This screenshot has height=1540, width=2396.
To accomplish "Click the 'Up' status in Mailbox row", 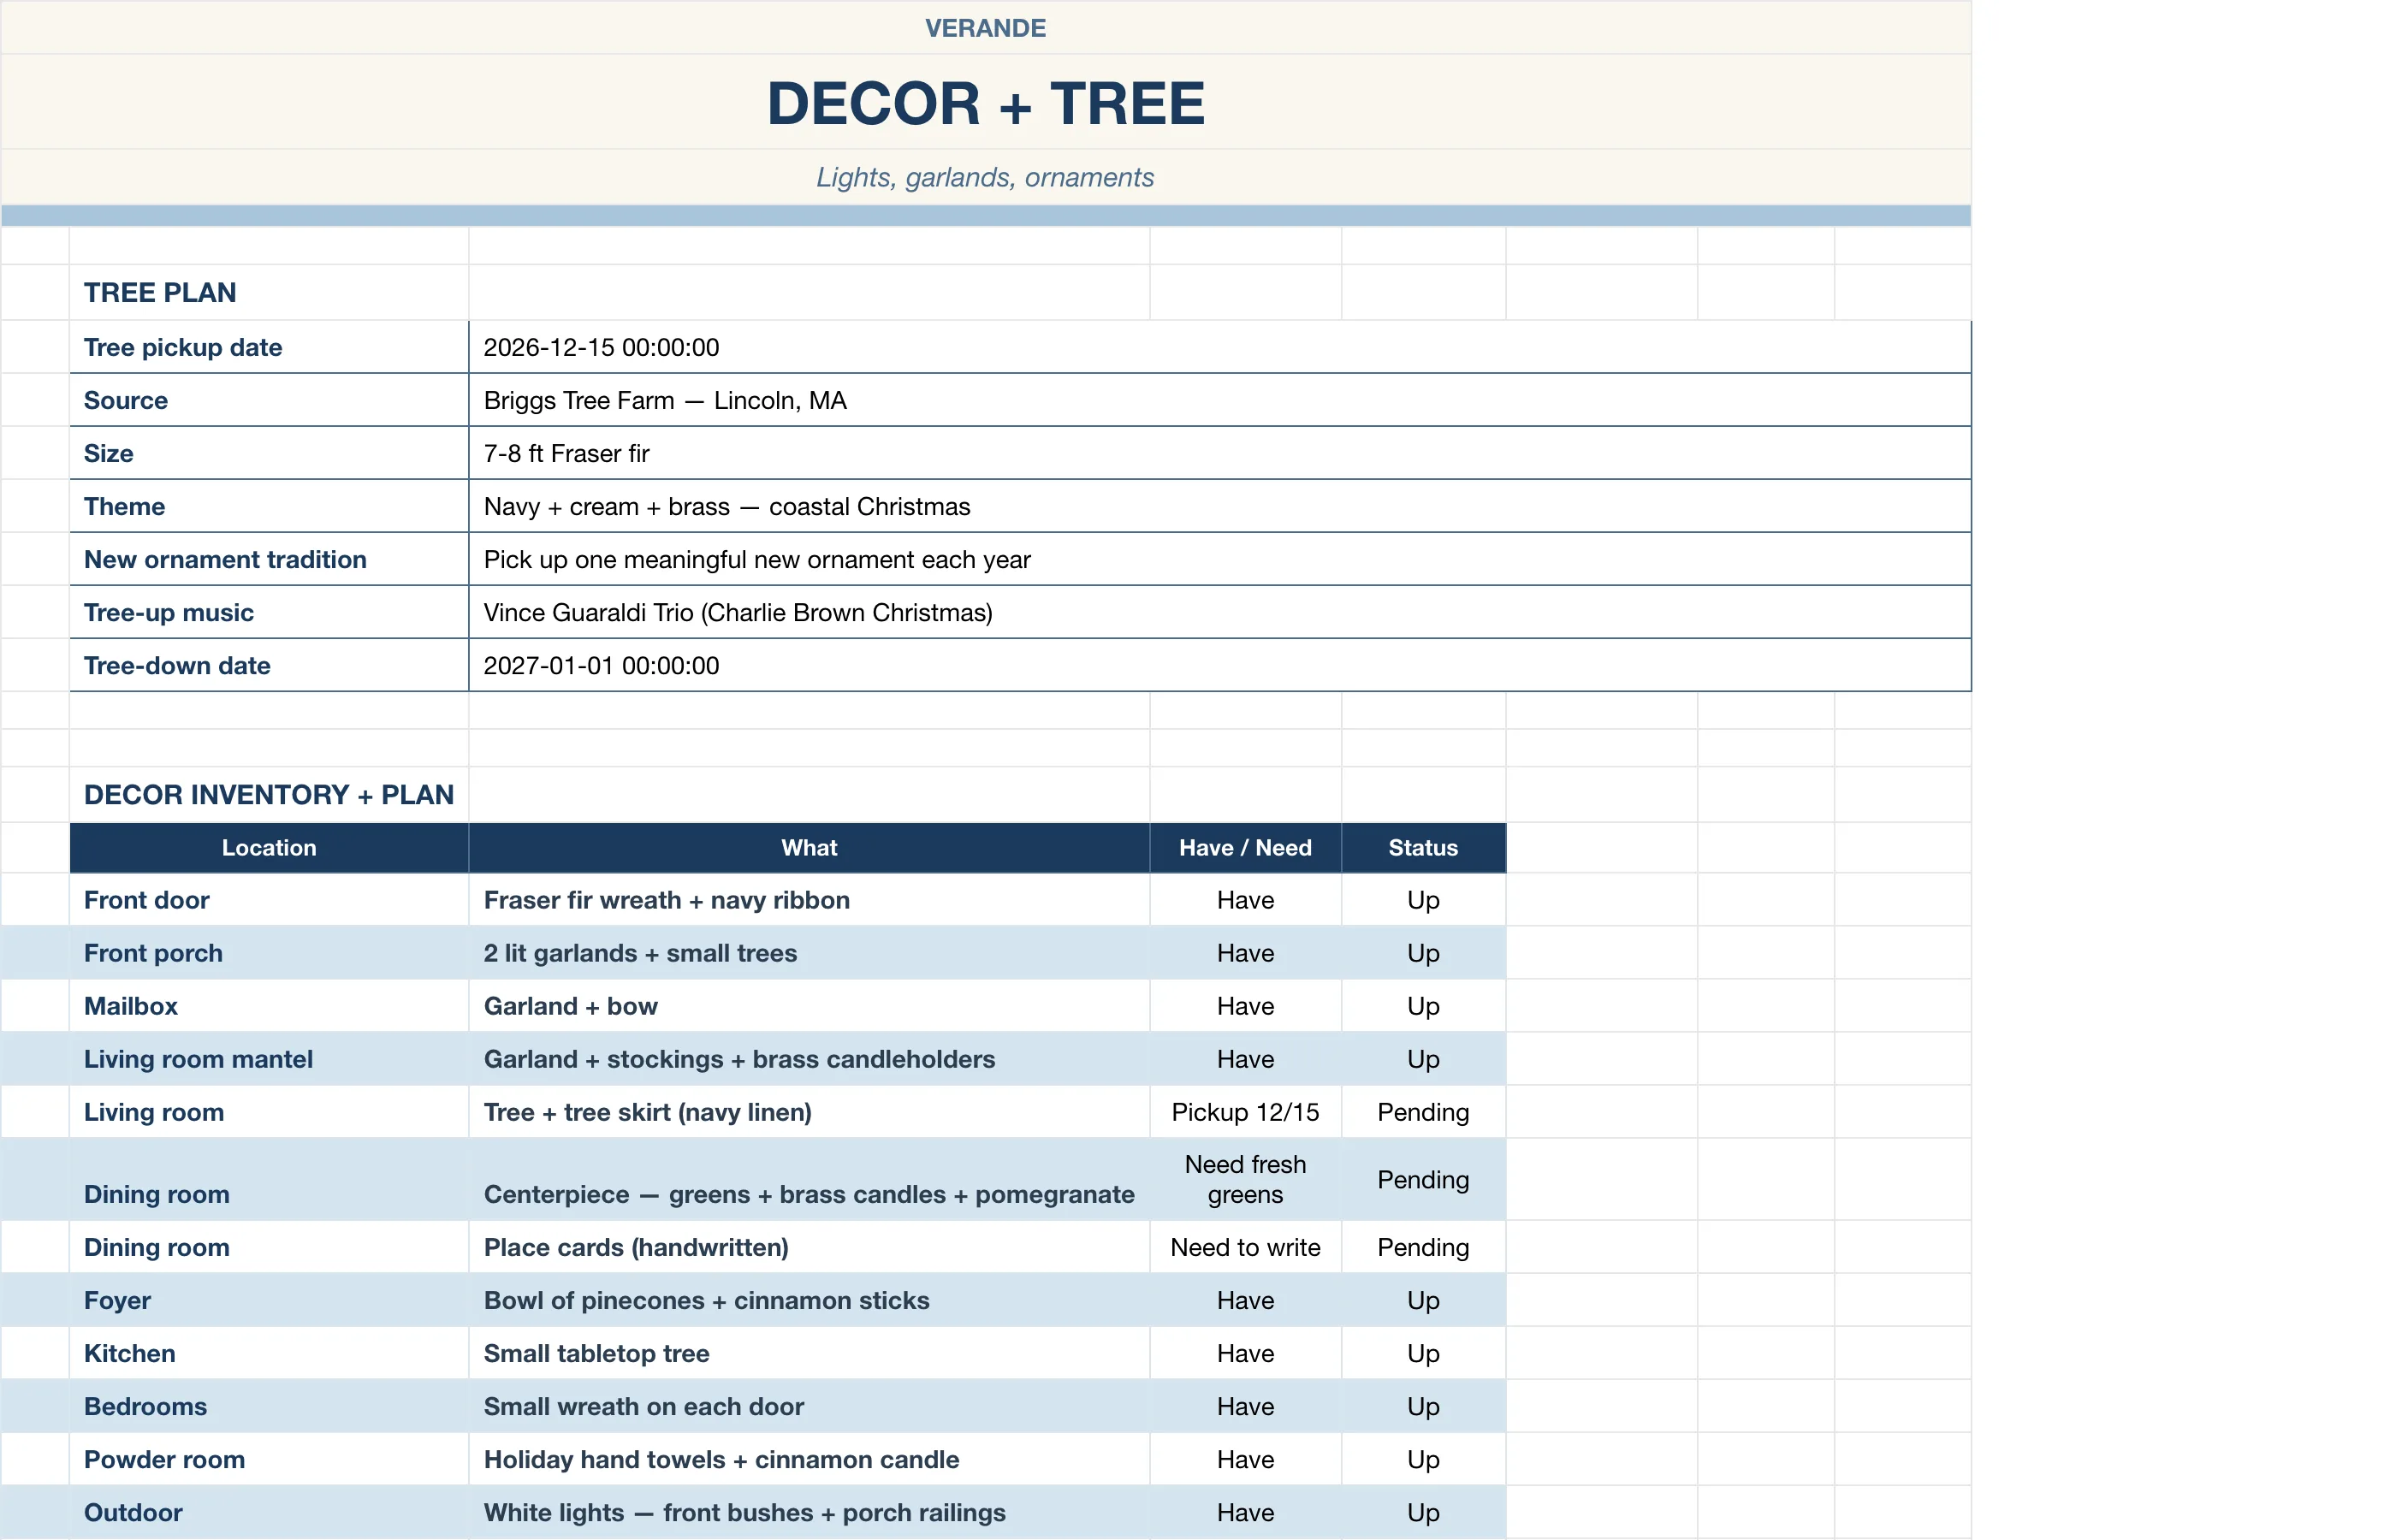I will tap(1423, 1006).
